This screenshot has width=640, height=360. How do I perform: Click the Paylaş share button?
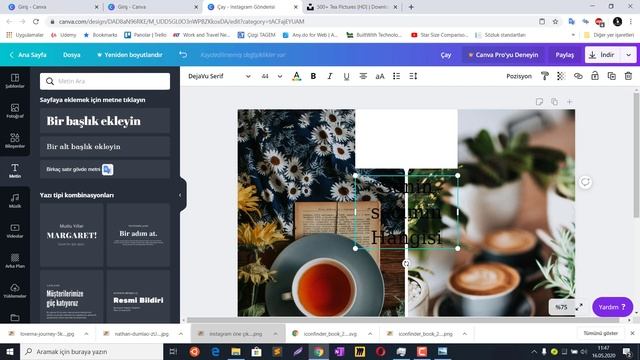564,55
